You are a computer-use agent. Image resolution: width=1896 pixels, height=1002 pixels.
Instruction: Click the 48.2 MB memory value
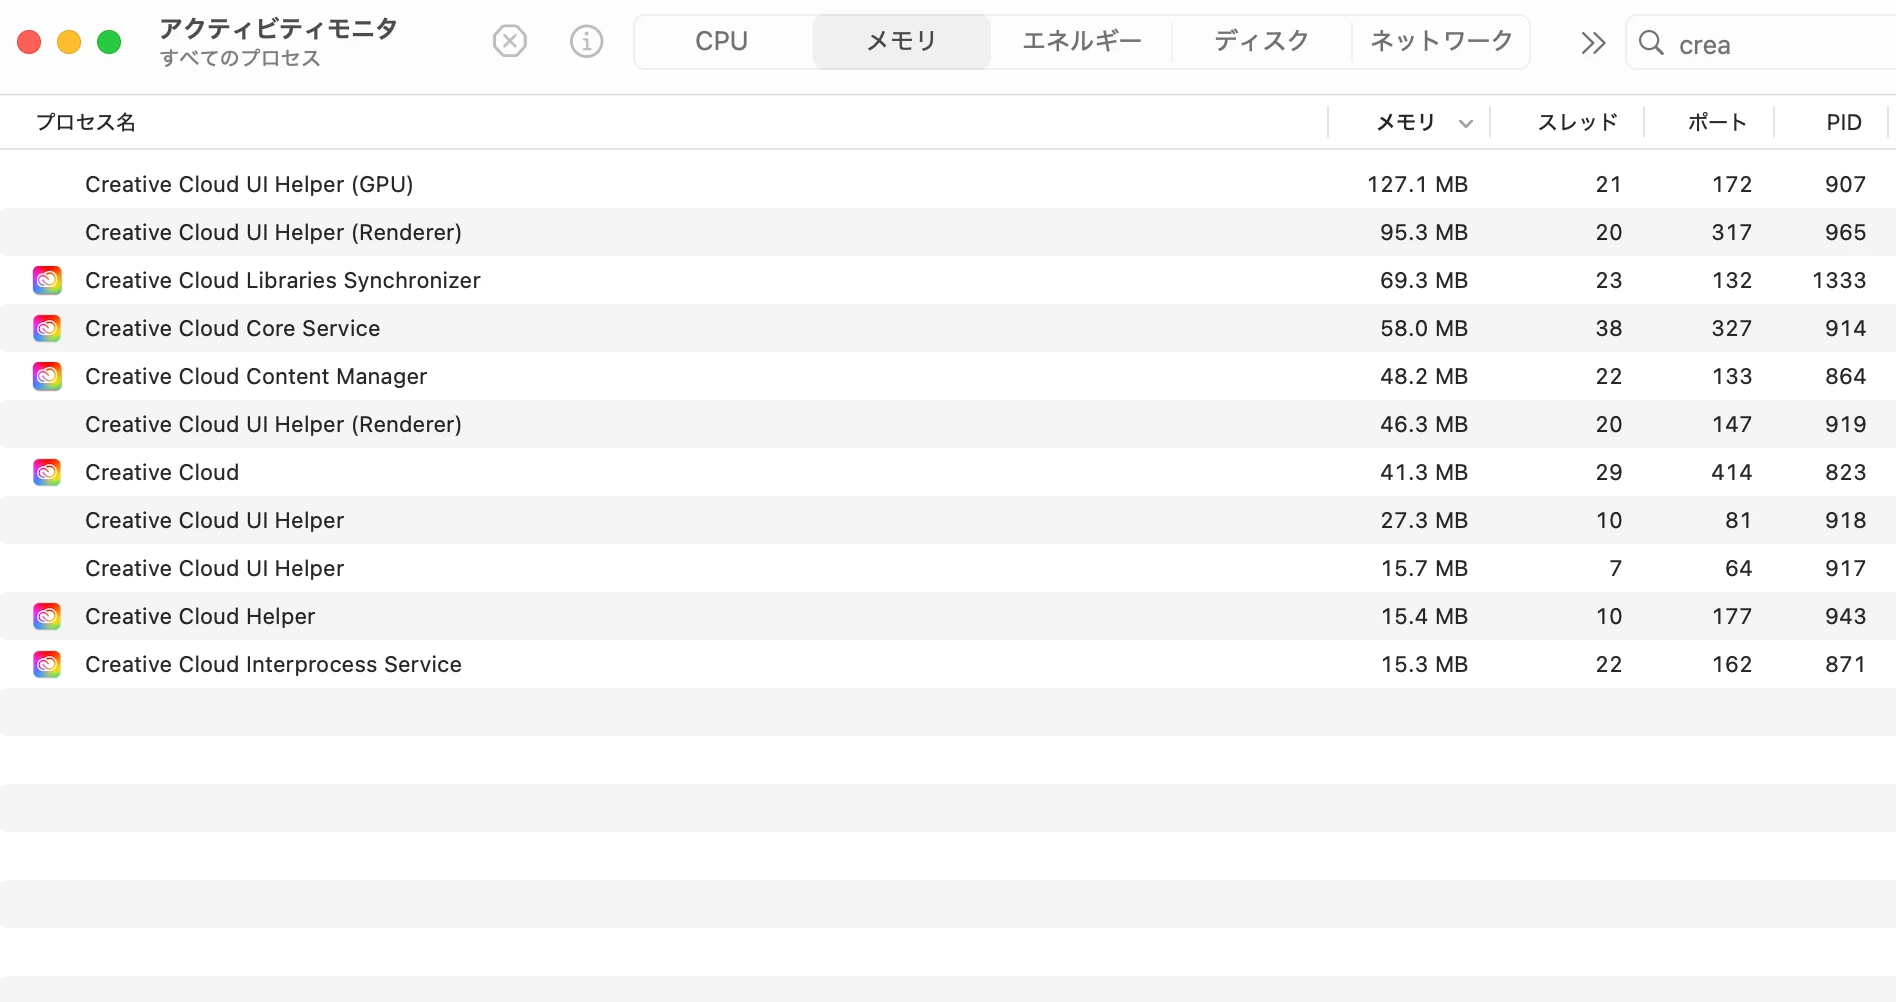click(1424, 376)
